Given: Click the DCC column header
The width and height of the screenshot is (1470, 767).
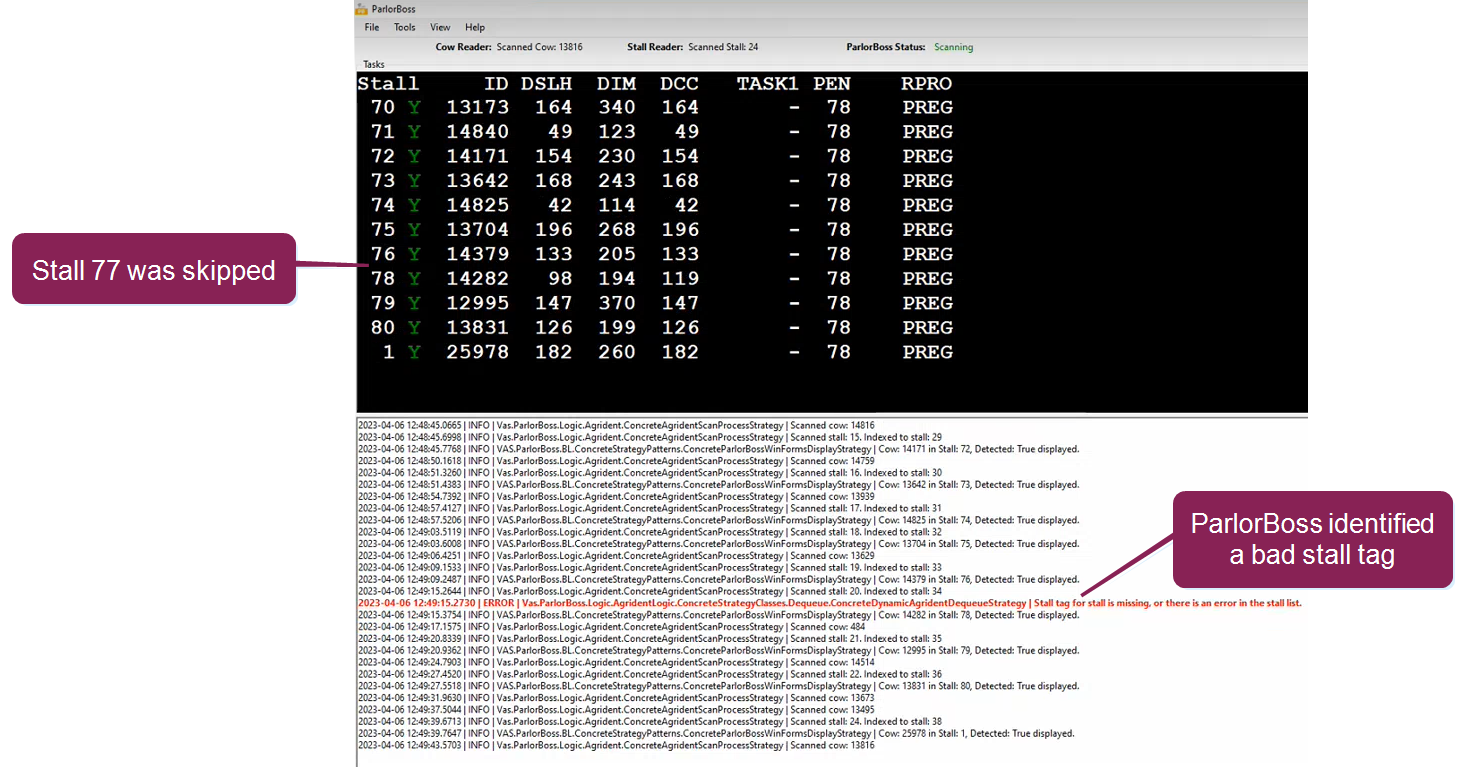Looking at the screenshot, I should click(679, 83).
